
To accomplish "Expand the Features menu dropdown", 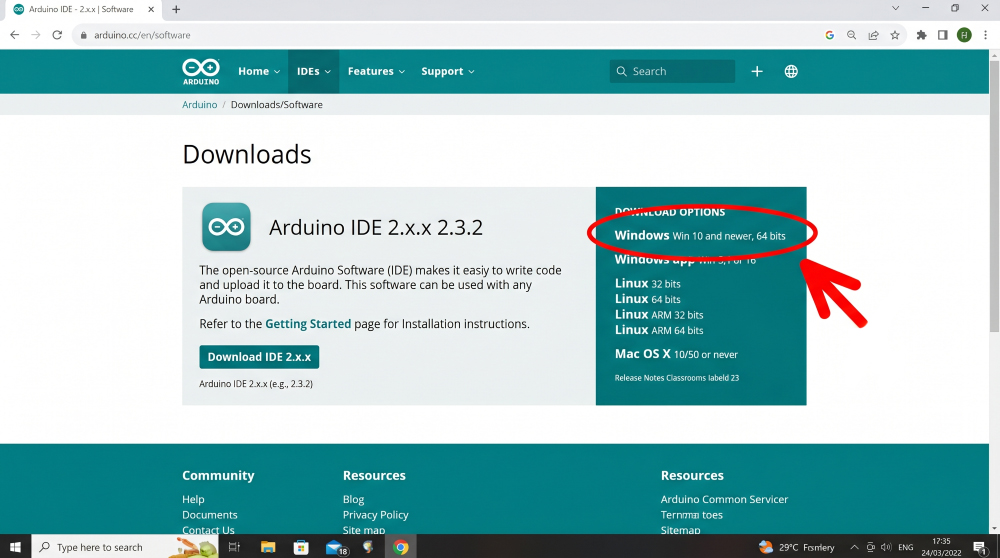I will point(376,71).
